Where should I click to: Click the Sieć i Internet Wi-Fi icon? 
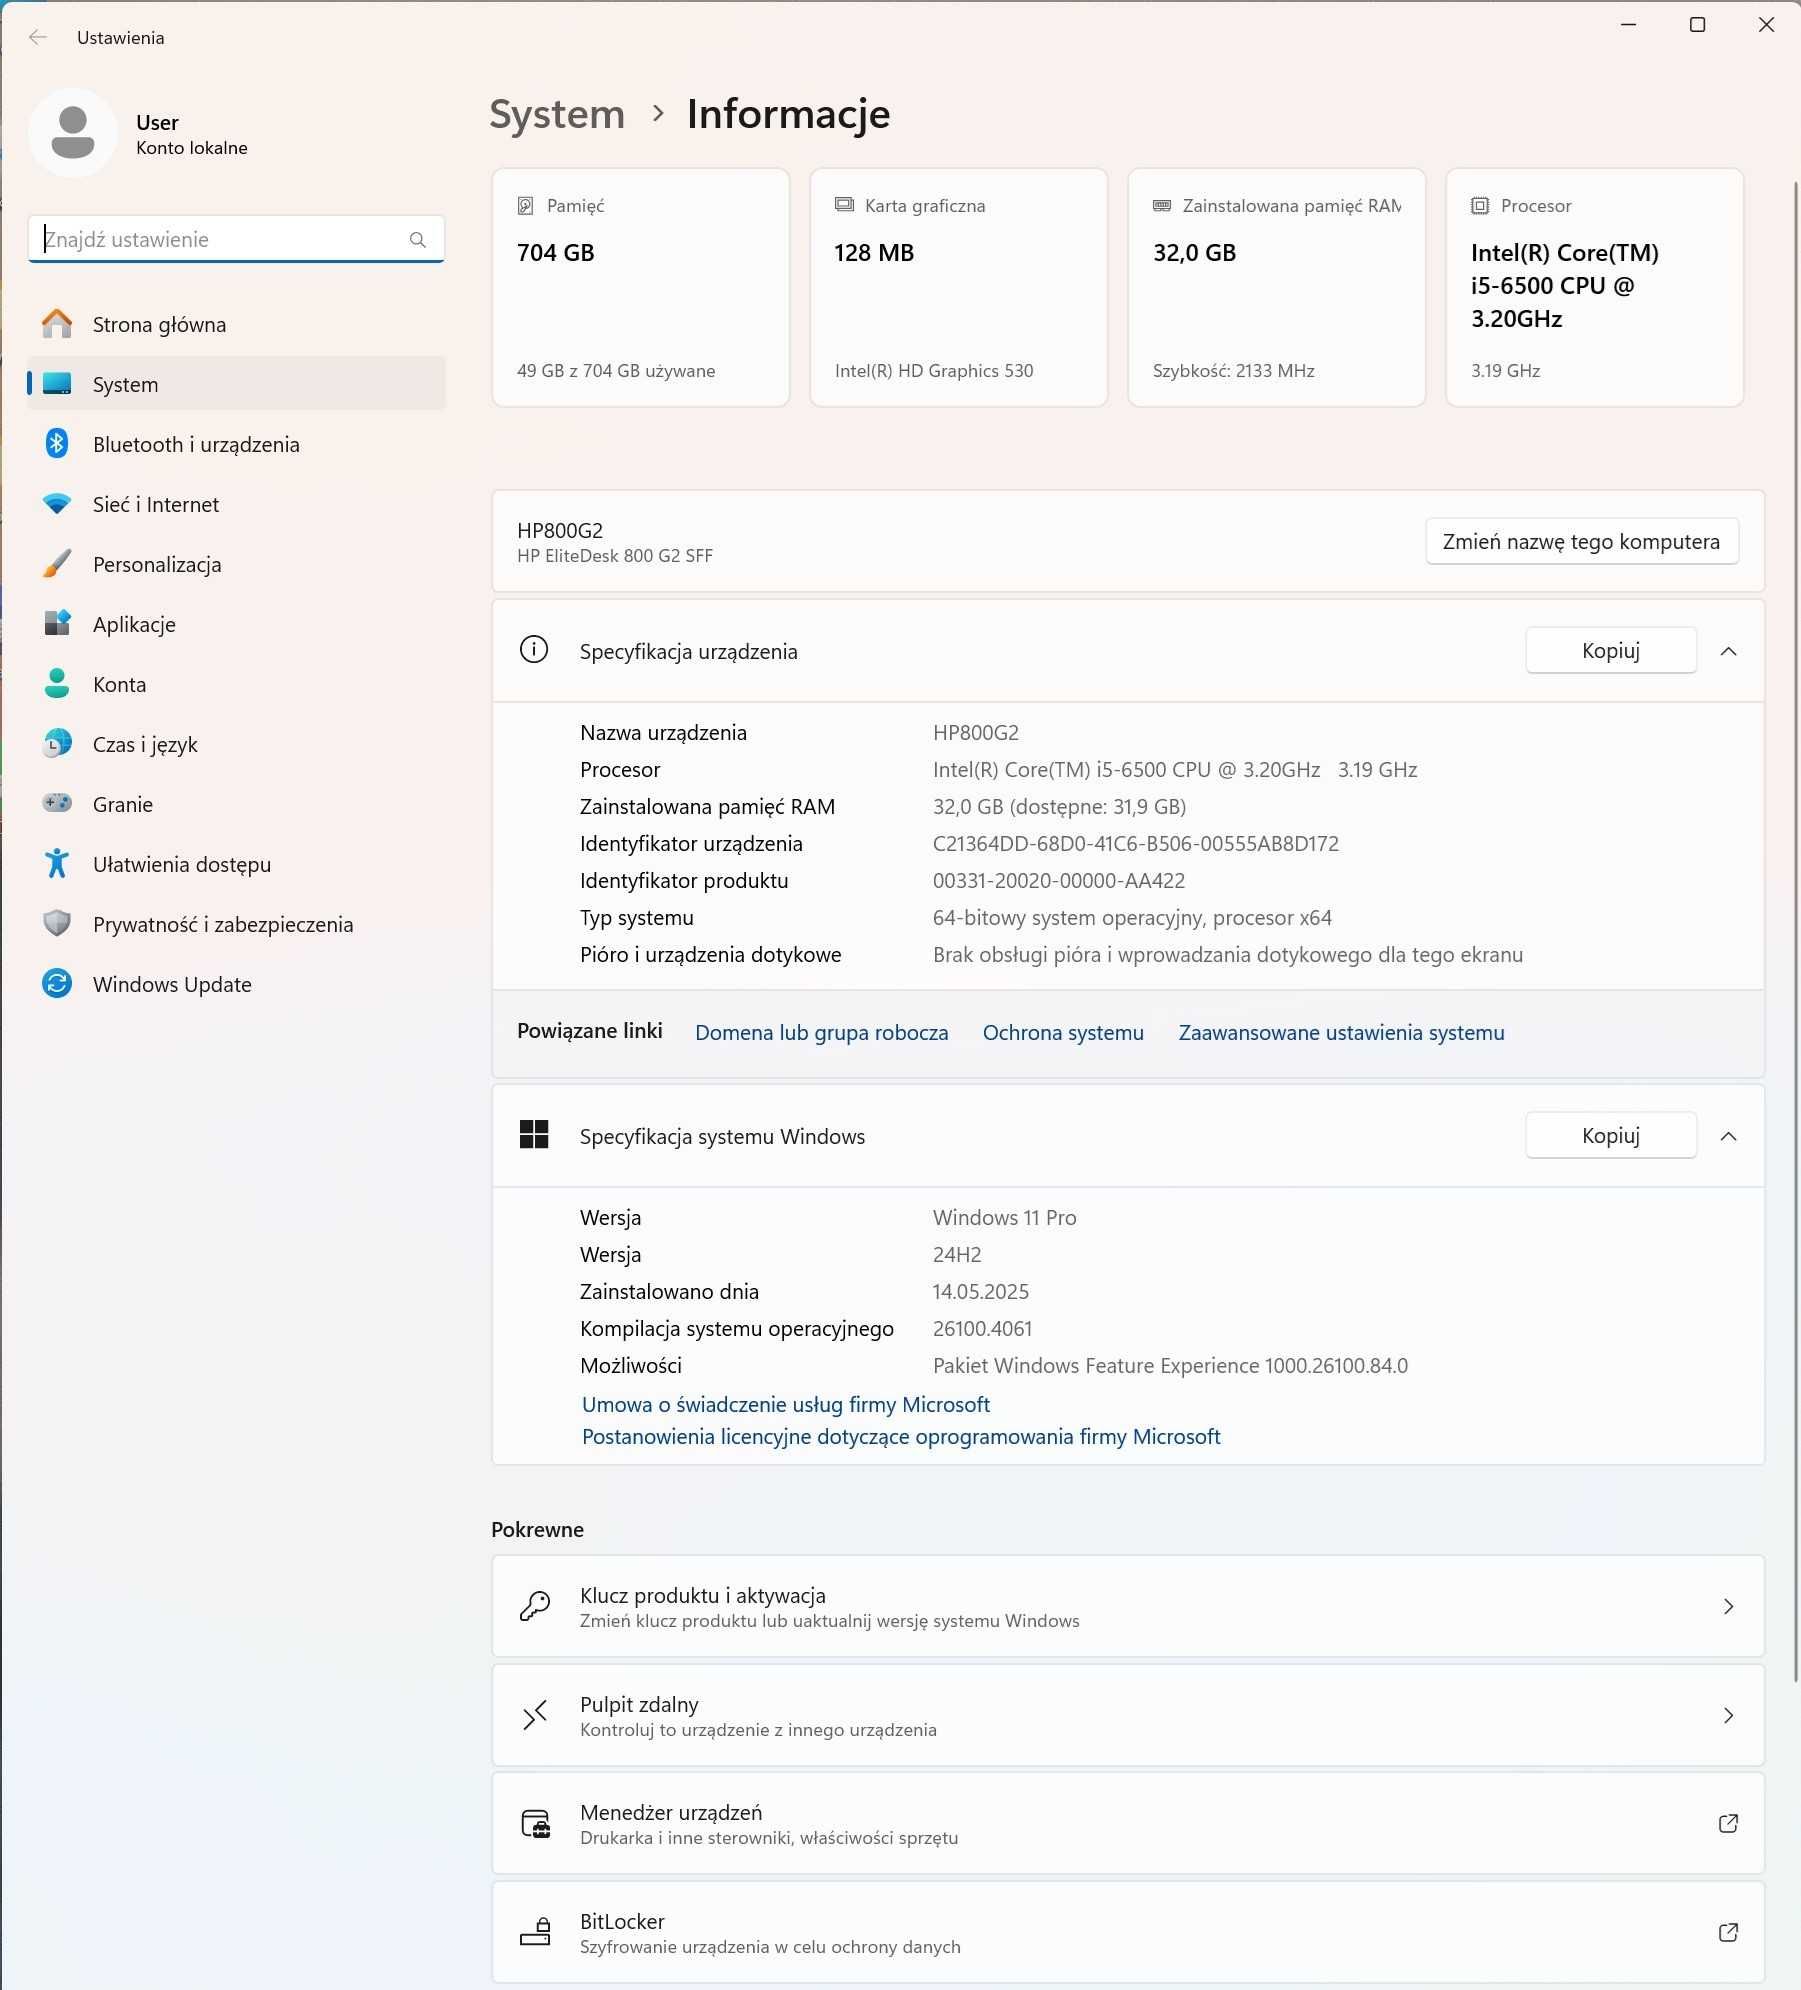[x=57, y=504]
